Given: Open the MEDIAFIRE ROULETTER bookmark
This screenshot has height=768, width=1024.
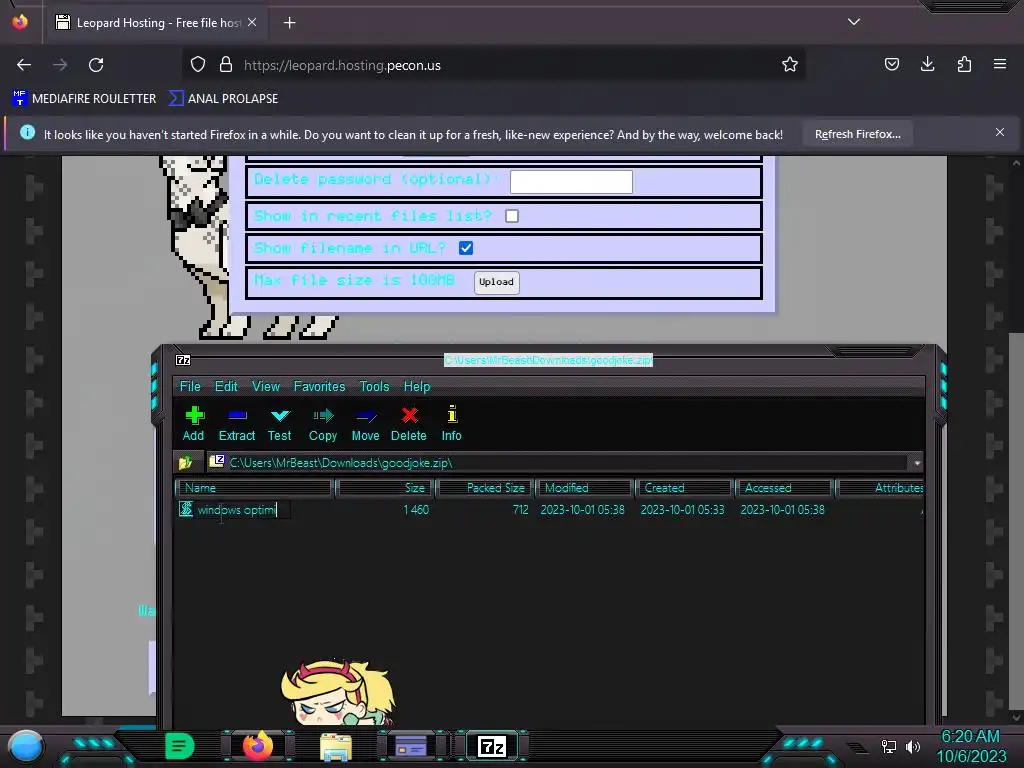Looking at the screenshot, I should tap(84, 99).
